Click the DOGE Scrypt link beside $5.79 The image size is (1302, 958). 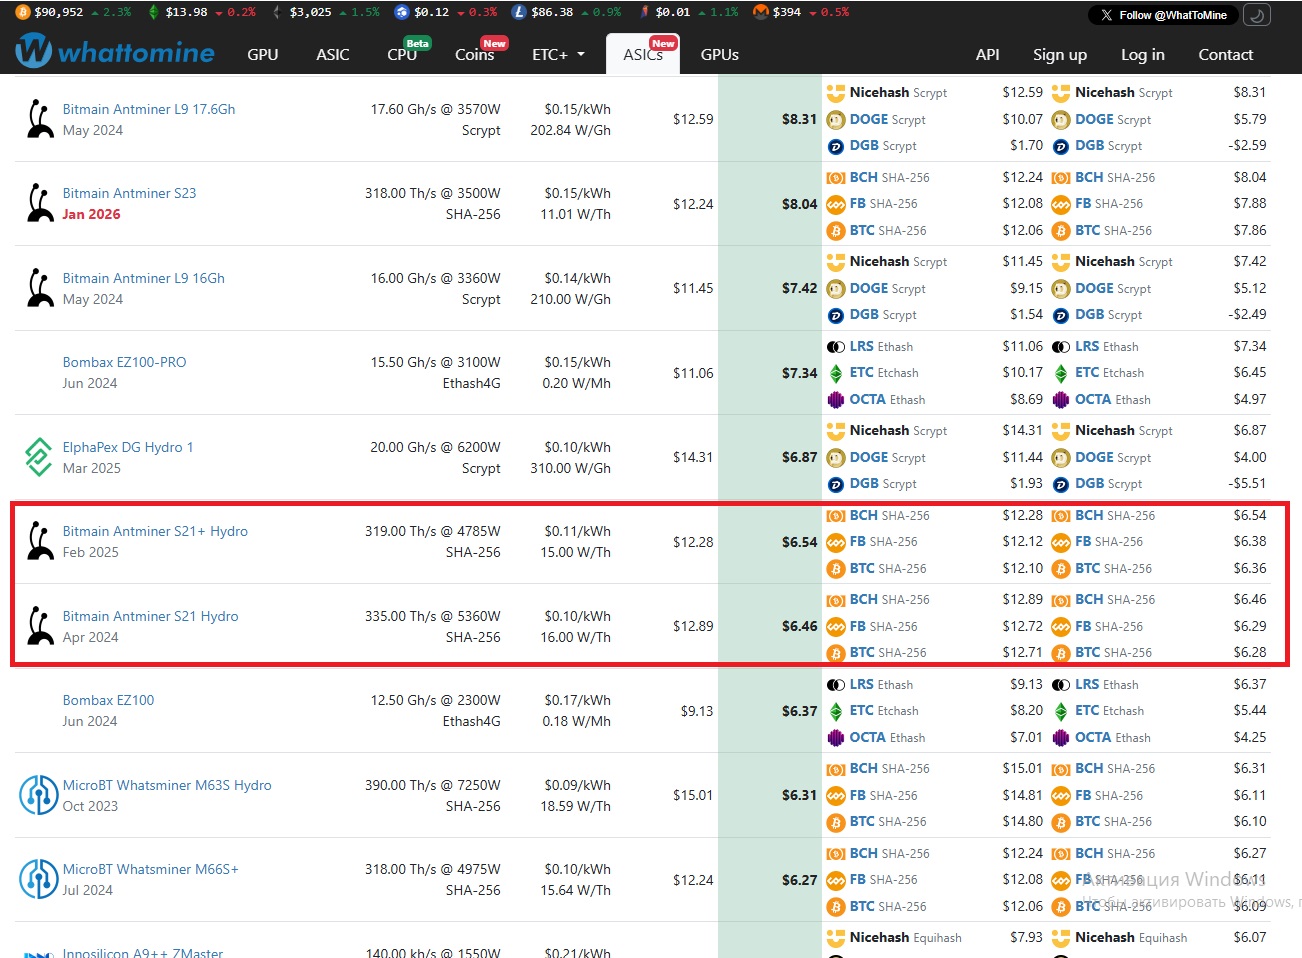[x=1113, y=119]
